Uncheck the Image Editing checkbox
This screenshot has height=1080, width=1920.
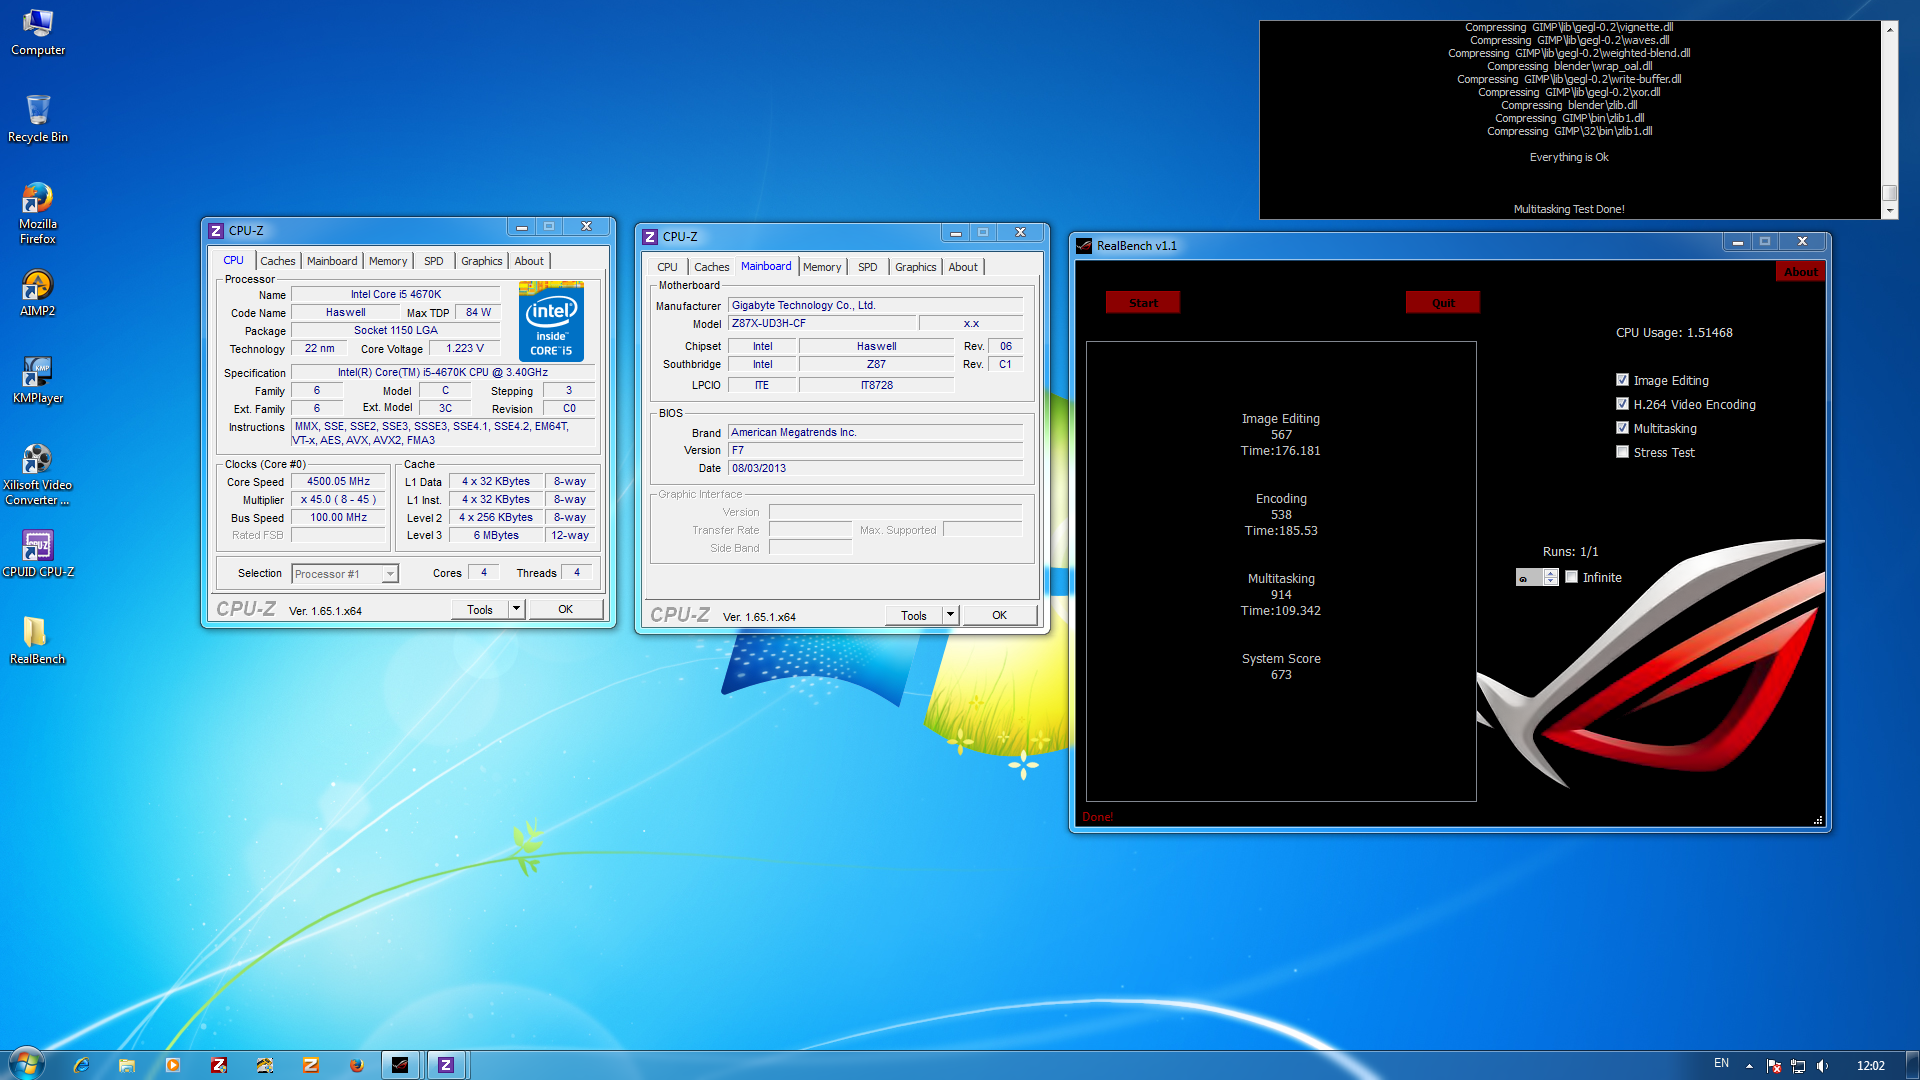1622,380
